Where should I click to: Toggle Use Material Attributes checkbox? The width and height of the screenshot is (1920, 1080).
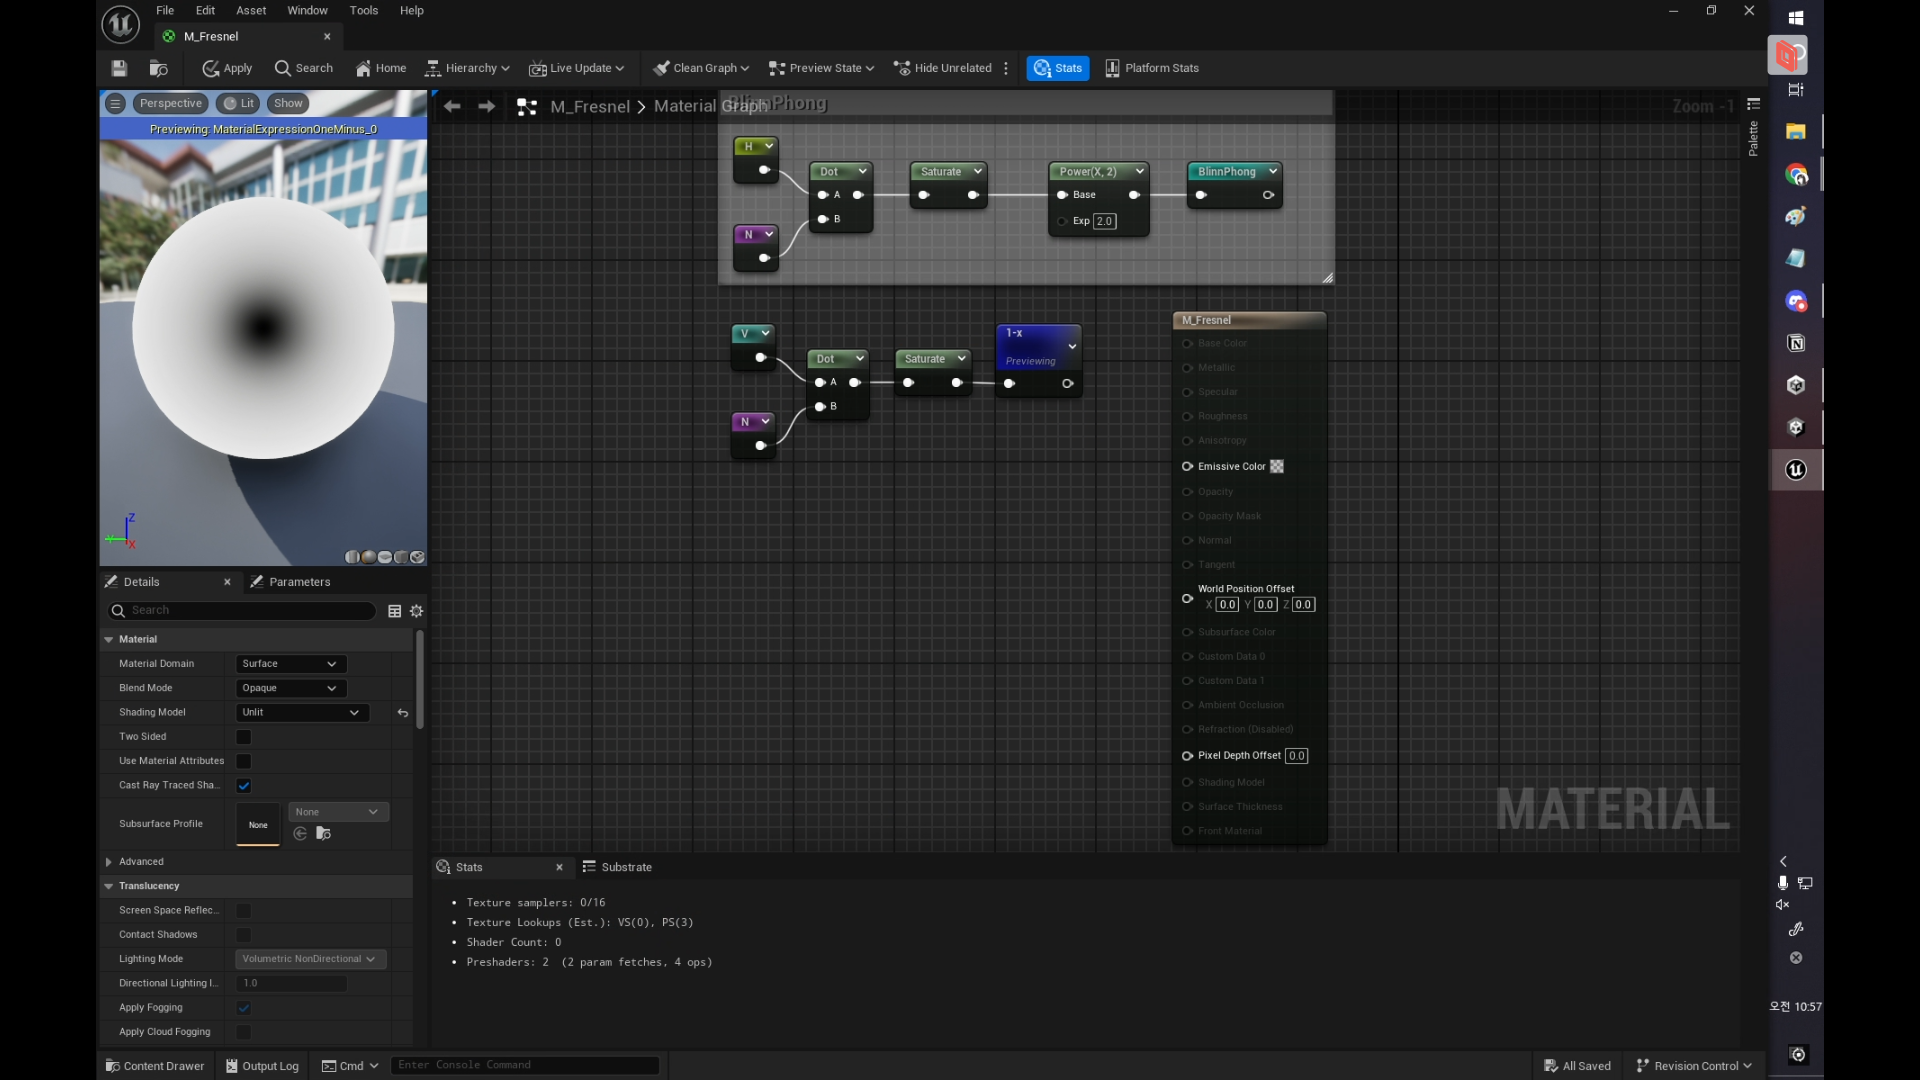[x=244, y=761]
